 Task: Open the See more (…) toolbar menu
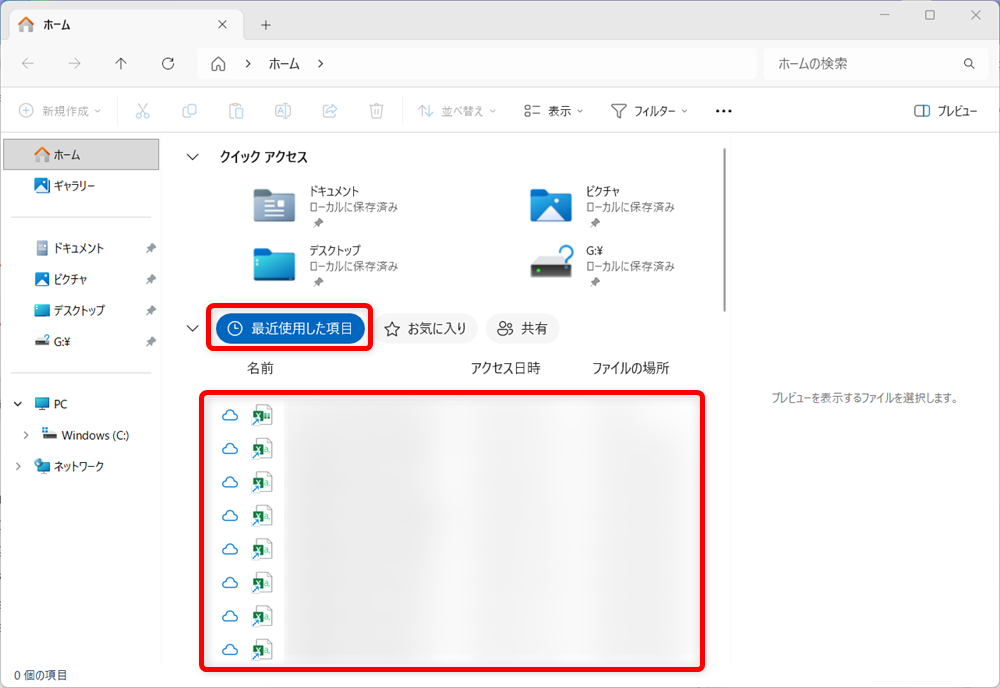point(723,111)
